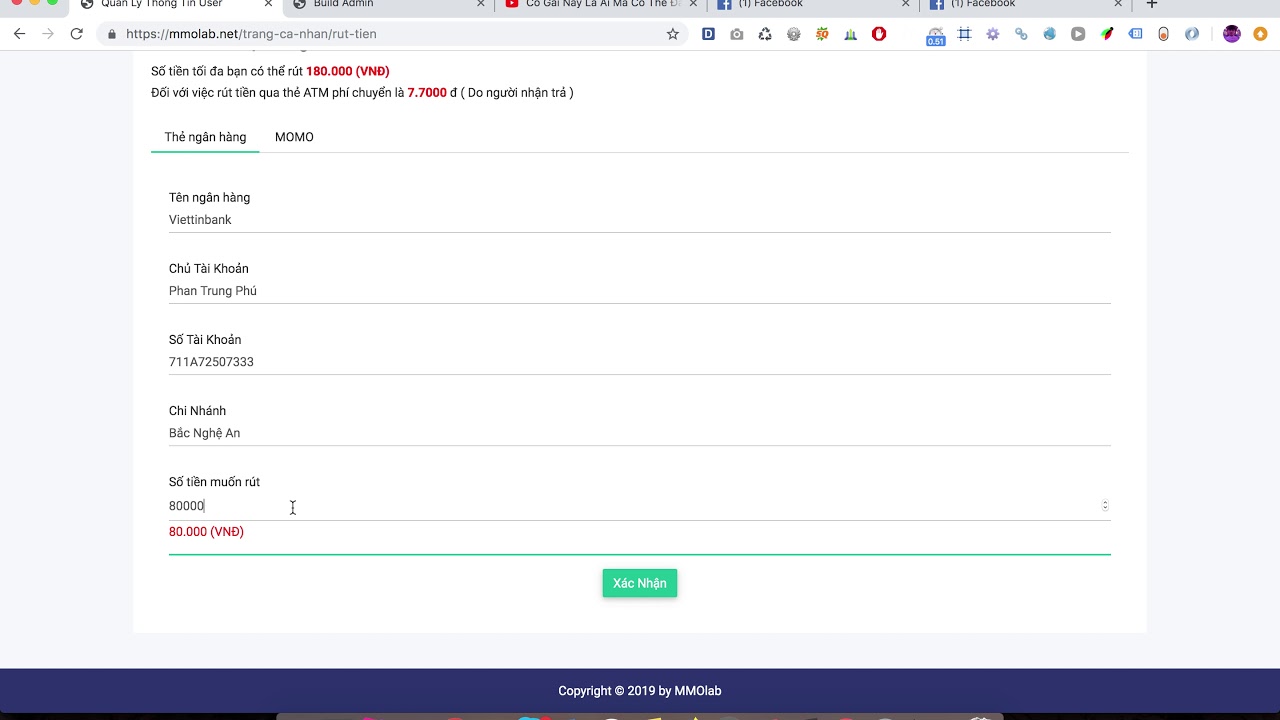
Task: Open the blue circular ring extension
Action: click(1192, 34)
